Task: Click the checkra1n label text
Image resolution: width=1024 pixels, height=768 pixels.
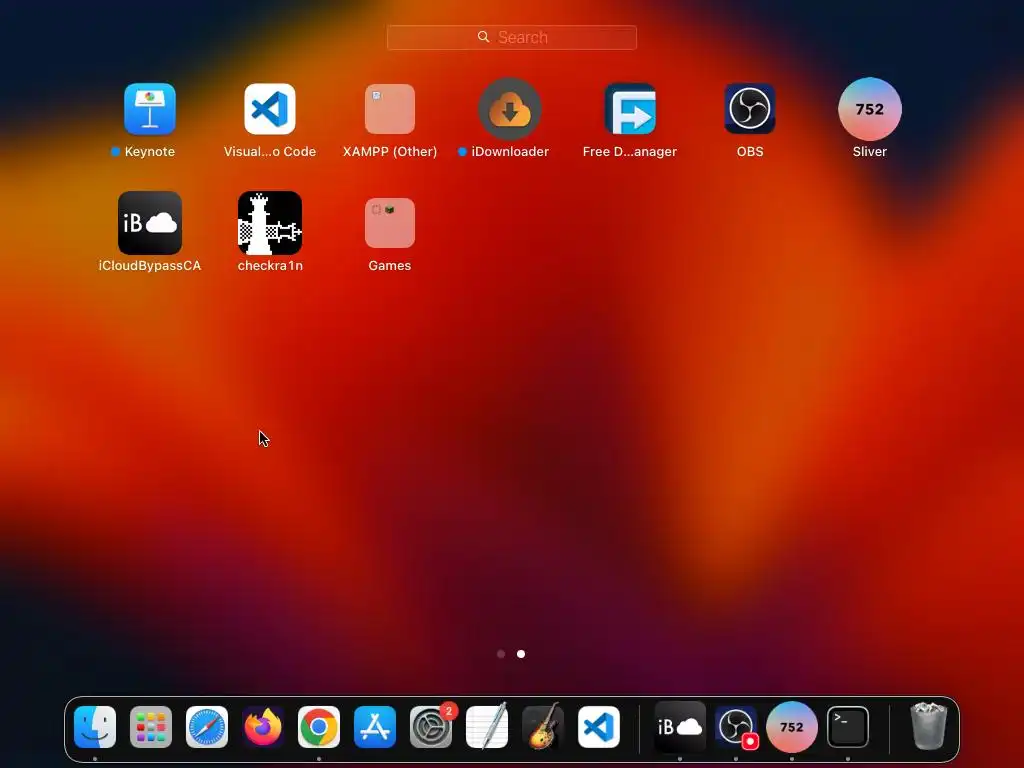Action: pos(270,266)
